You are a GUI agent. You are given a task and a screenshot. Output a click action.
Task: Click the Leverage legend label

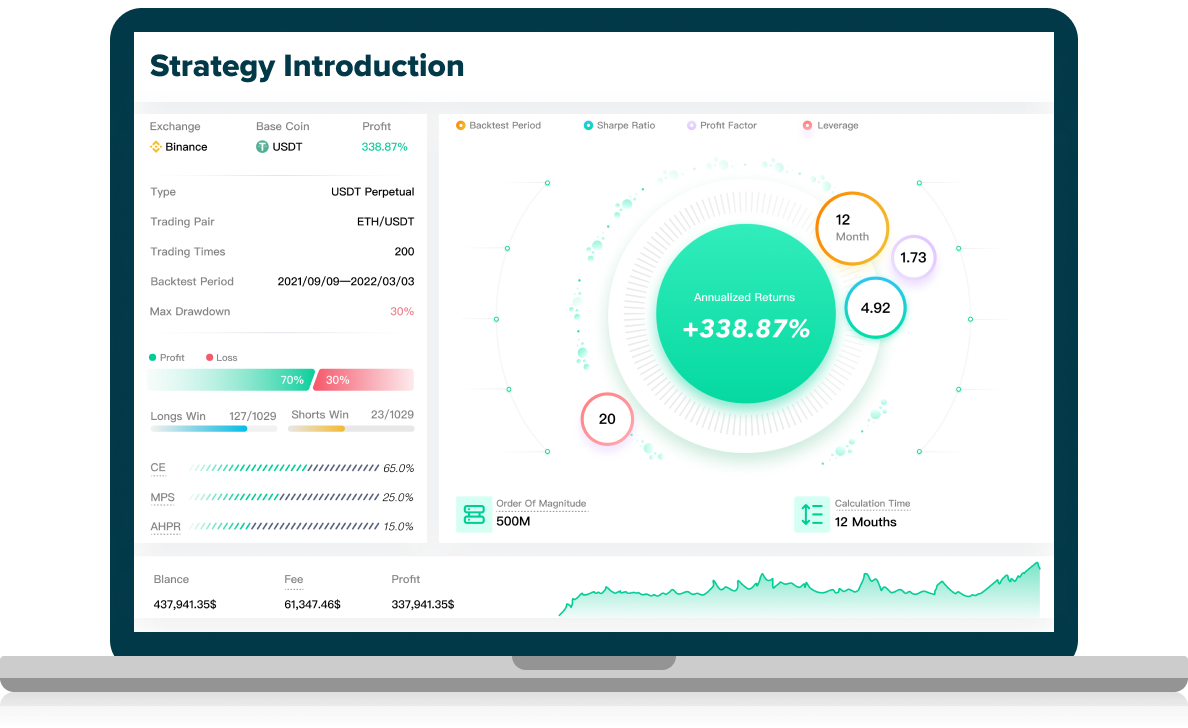coord(837,126)
